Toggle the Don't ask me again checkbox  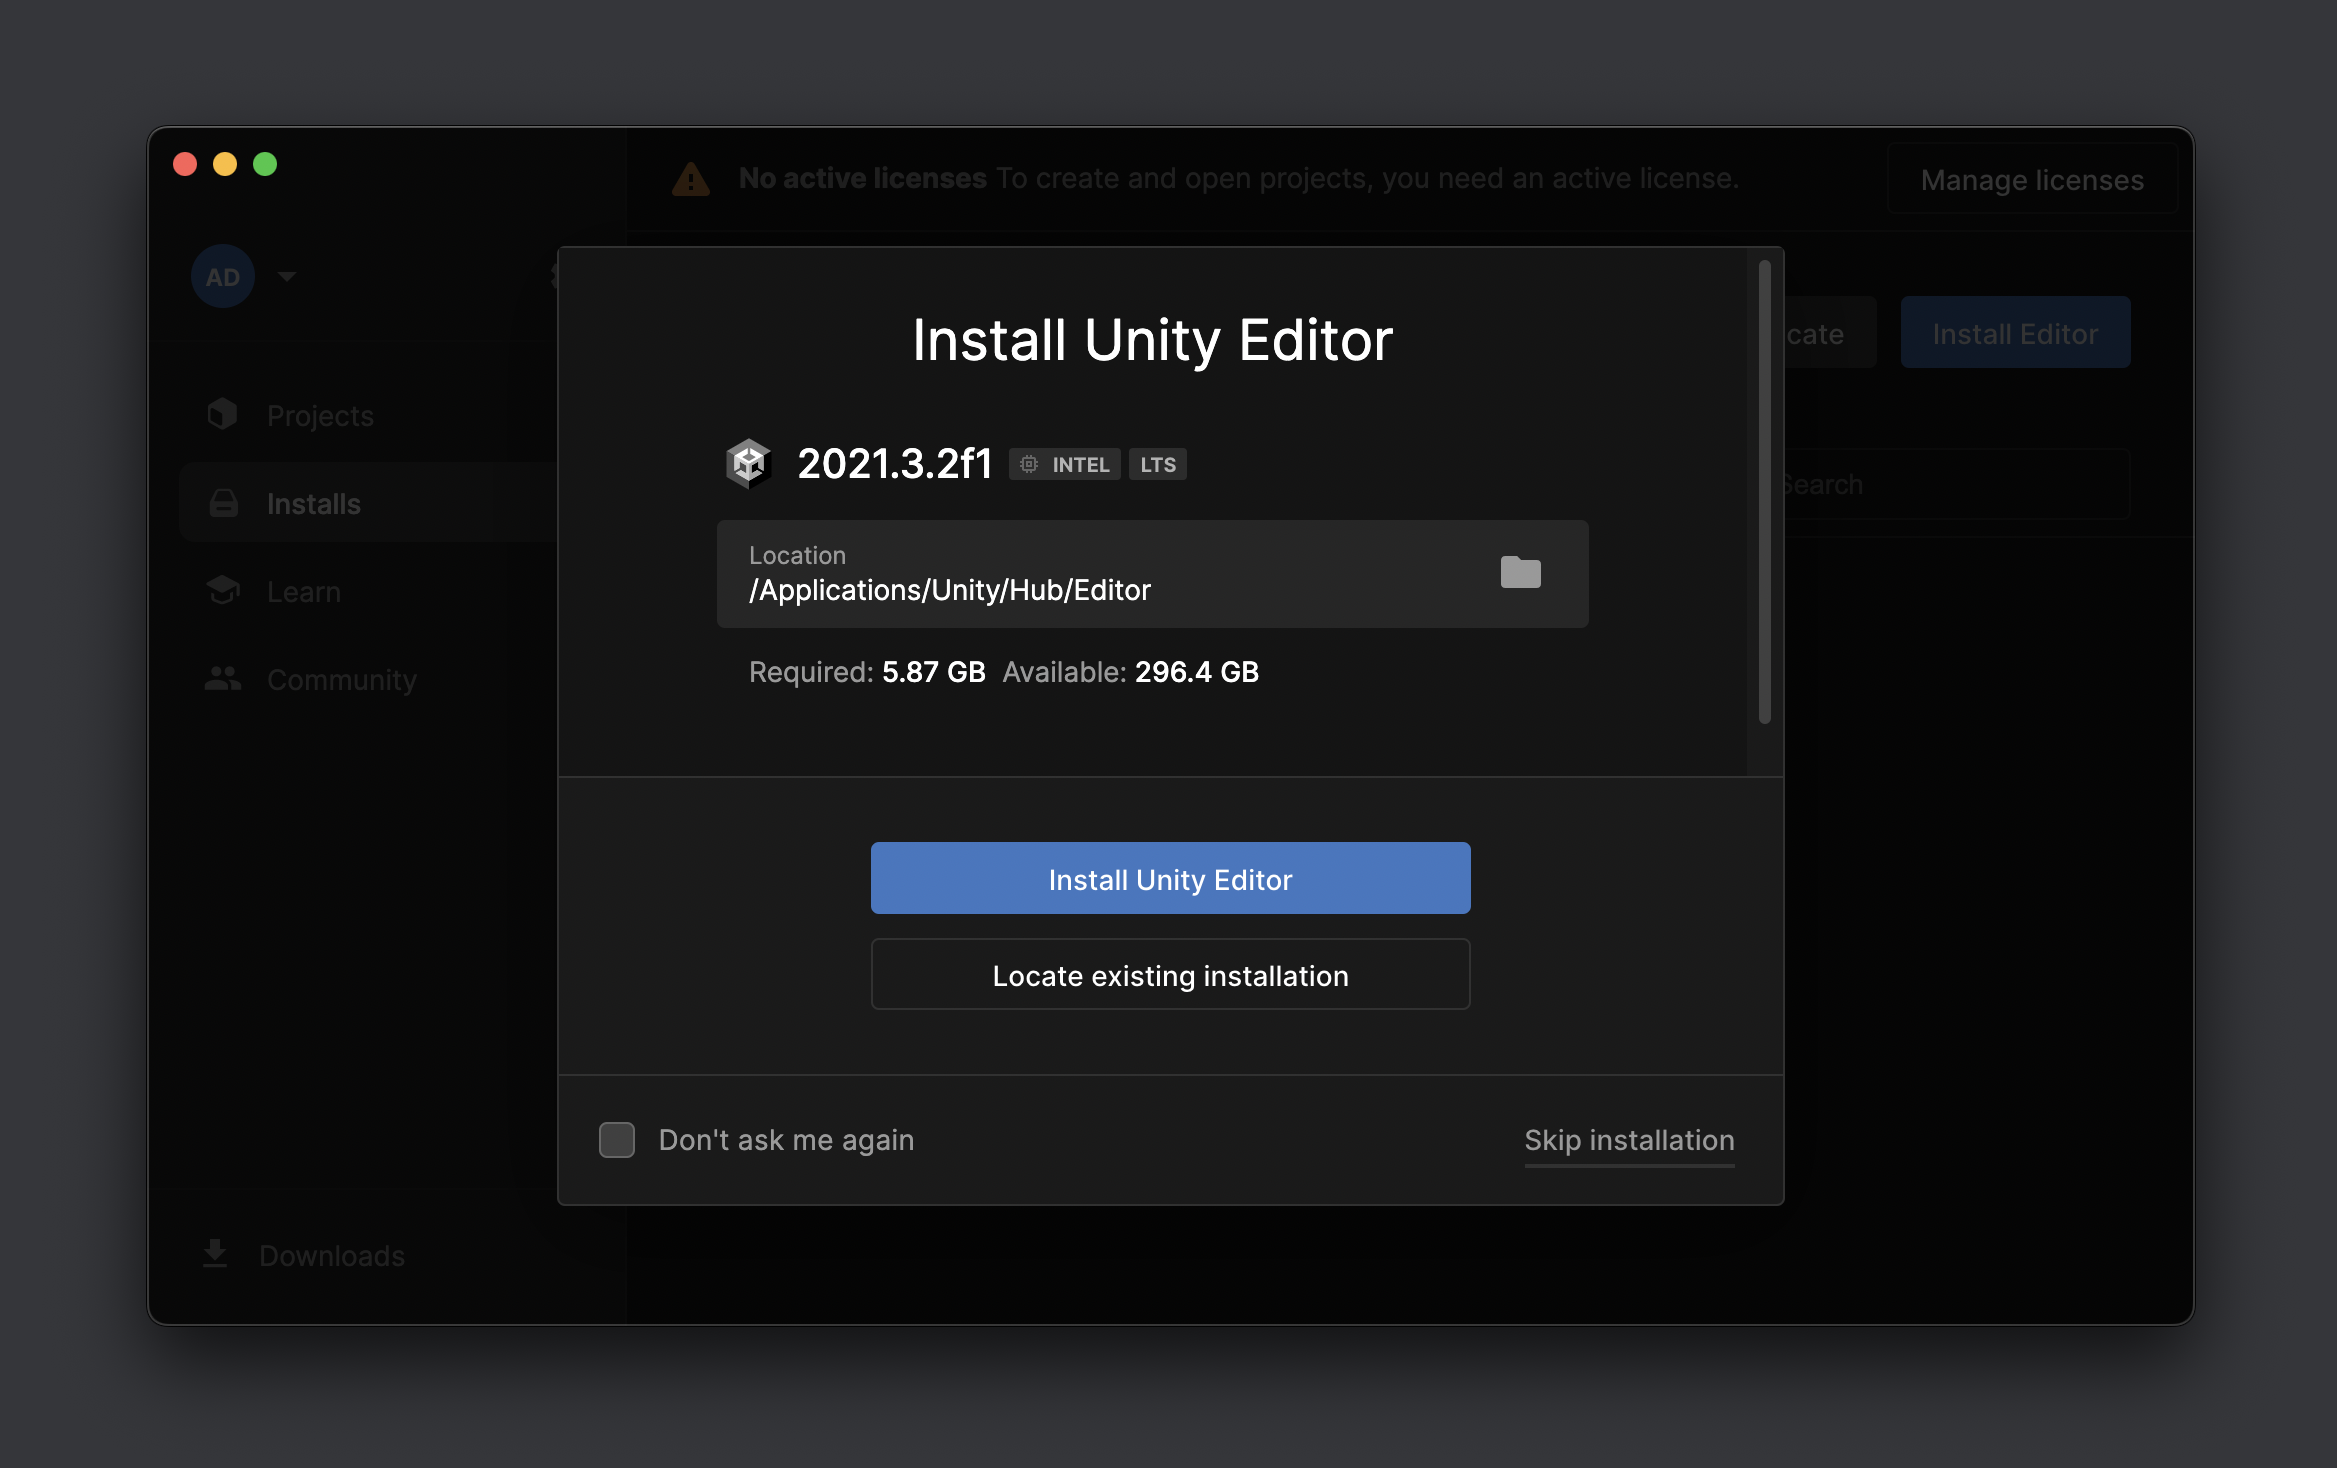click(616, 1138)
